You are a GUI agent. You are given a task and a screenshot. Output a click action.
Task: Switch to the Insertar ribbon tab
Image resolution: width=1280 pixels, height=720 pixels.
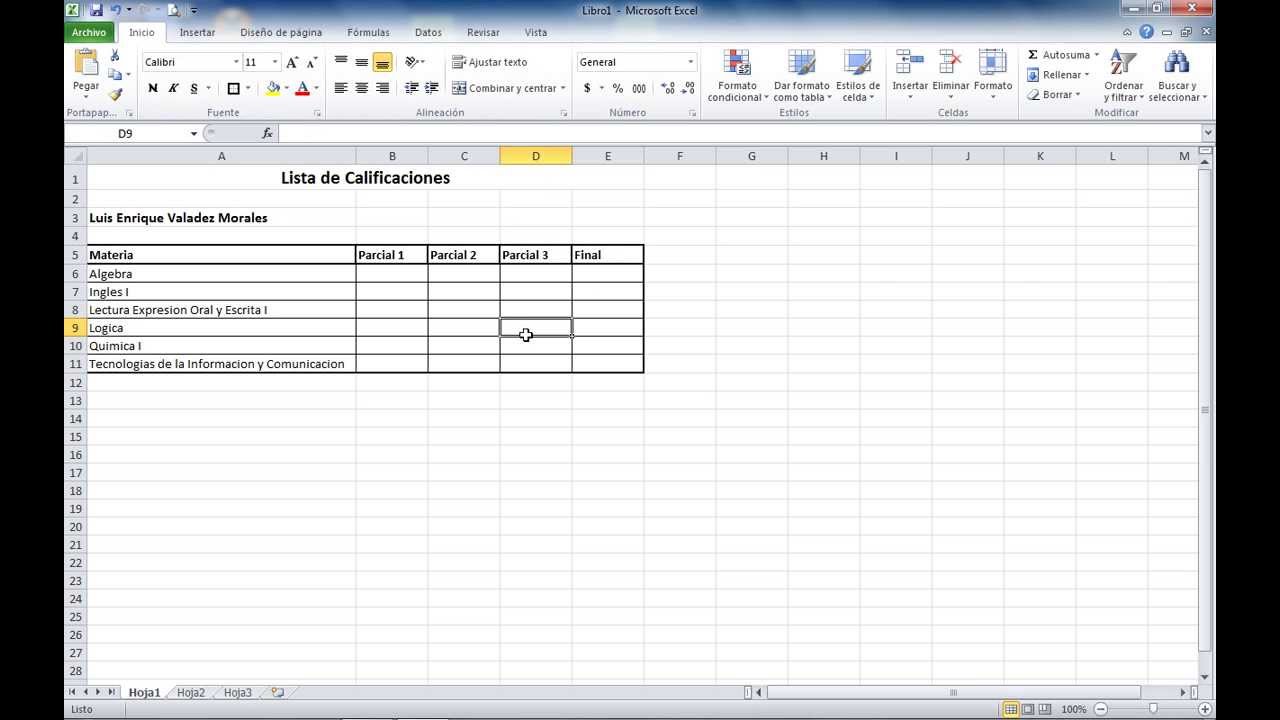(197, 32)
